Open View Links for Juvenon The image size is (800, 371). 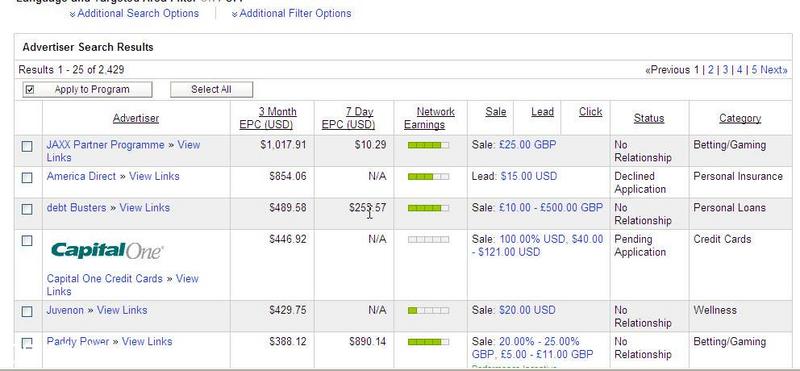122,310
